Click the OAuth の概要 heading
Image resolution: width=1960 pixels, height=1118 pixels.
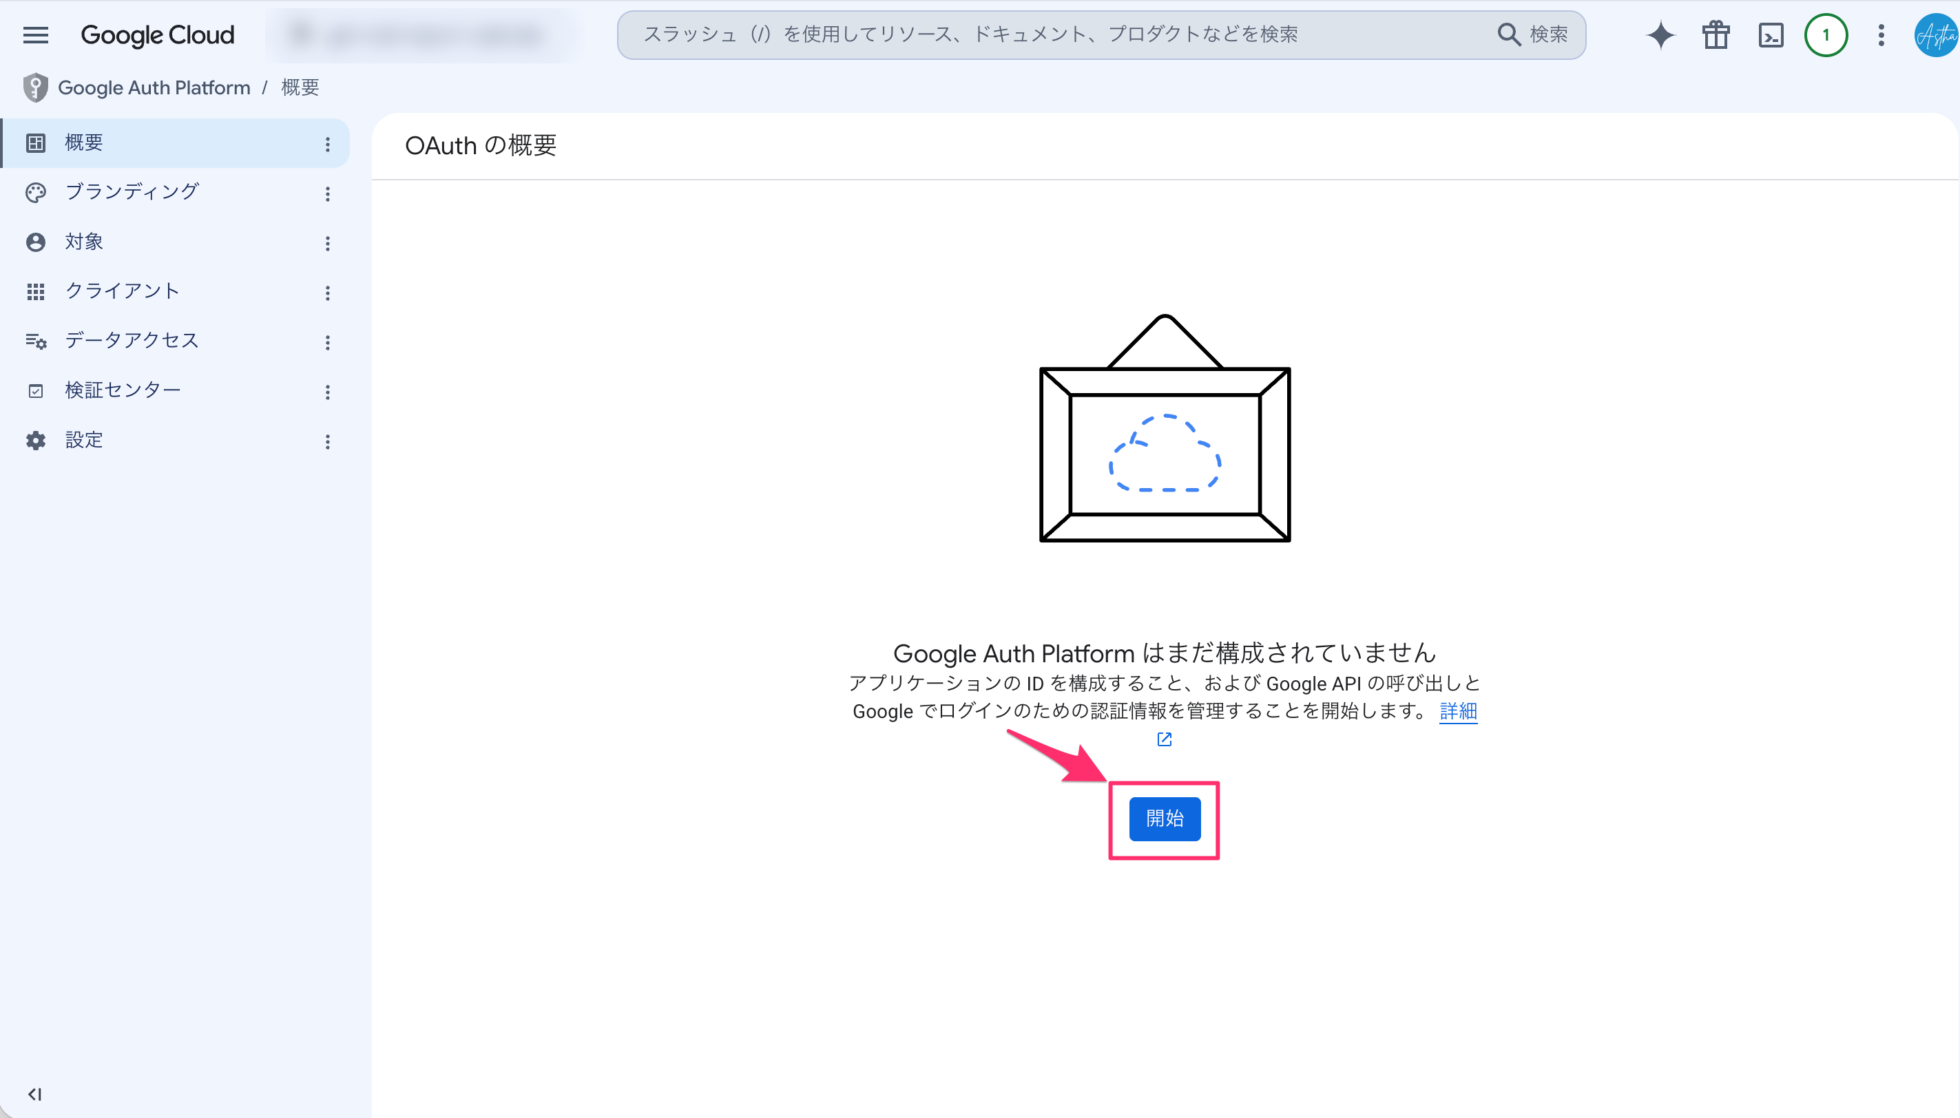point(480,146)
